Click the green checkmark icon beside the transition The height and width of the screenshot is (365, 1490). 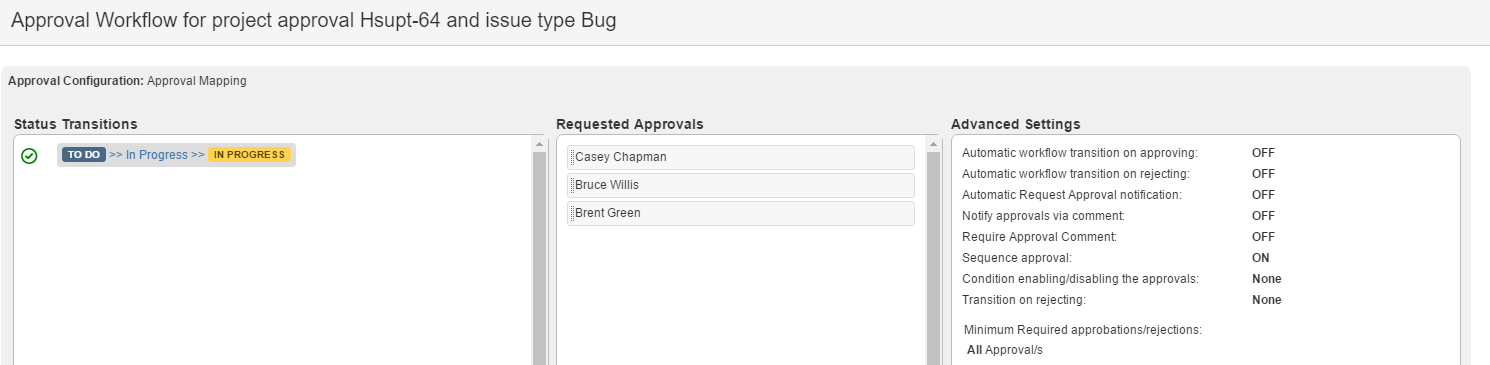pyautogui.click(x=29, y=156)
